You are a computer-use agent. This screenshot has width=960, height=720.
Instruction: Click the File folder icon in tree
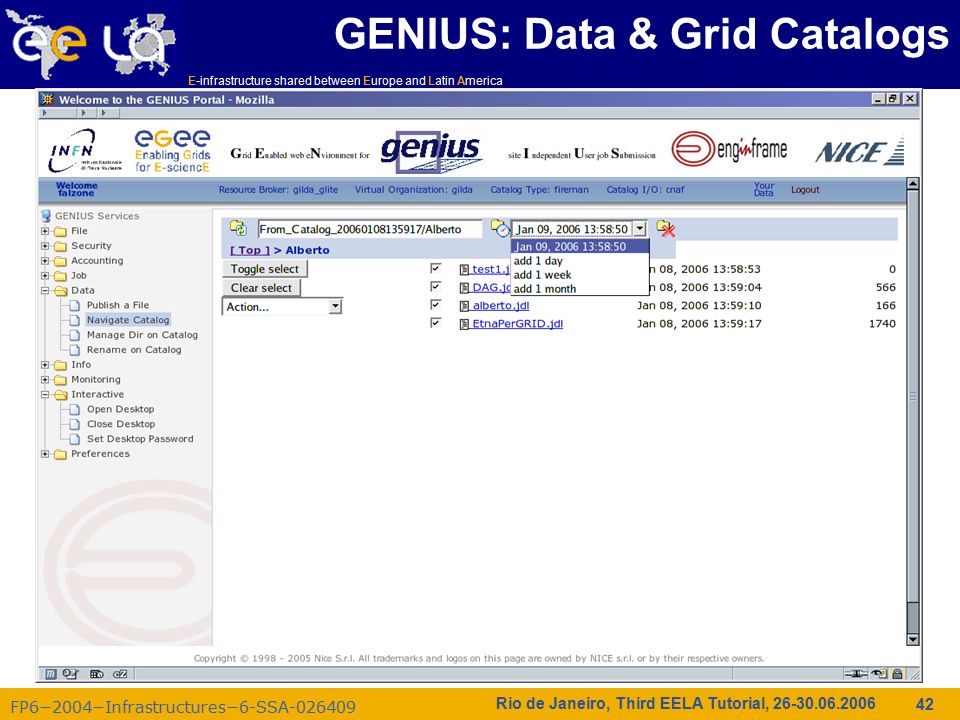60,231
